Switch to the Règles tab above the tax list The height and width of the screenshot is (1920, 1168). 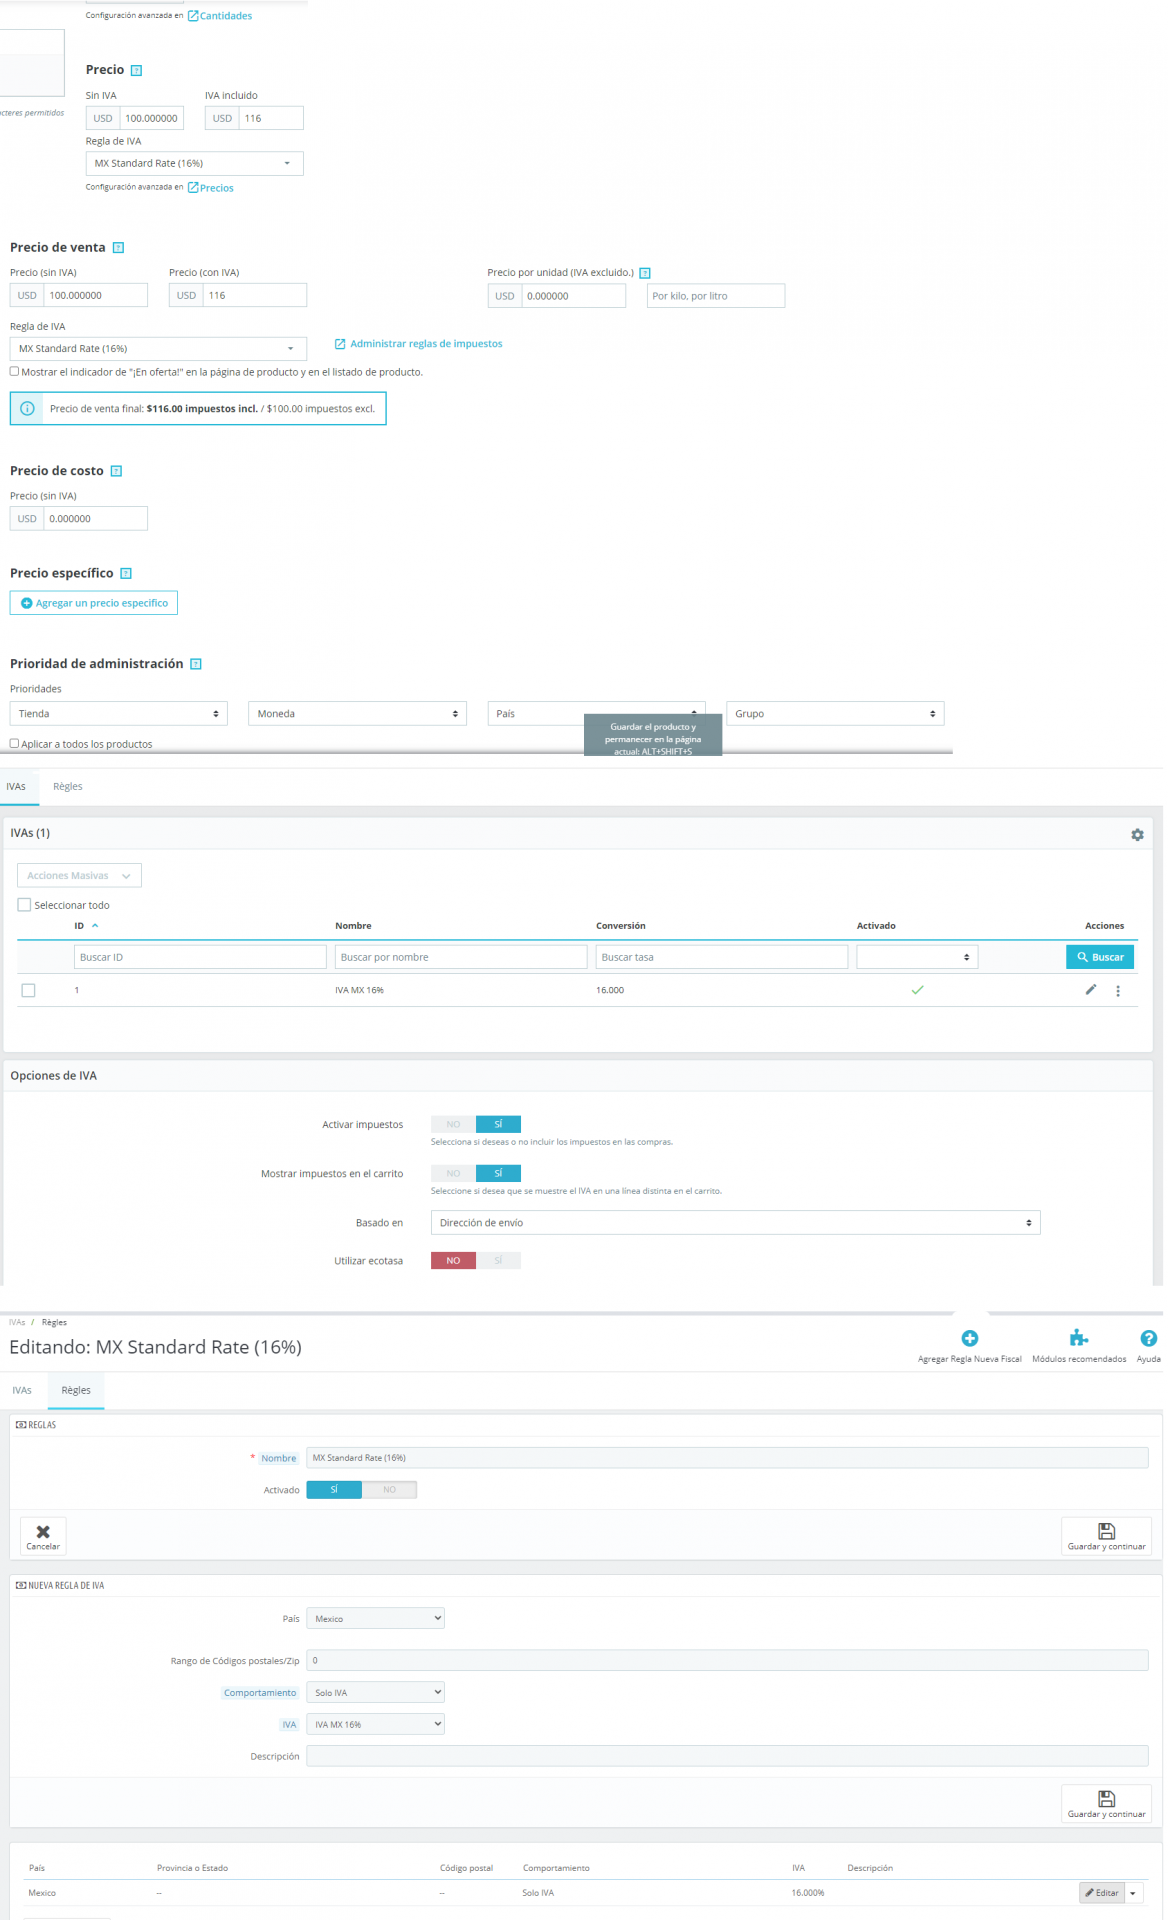(68, 787)
